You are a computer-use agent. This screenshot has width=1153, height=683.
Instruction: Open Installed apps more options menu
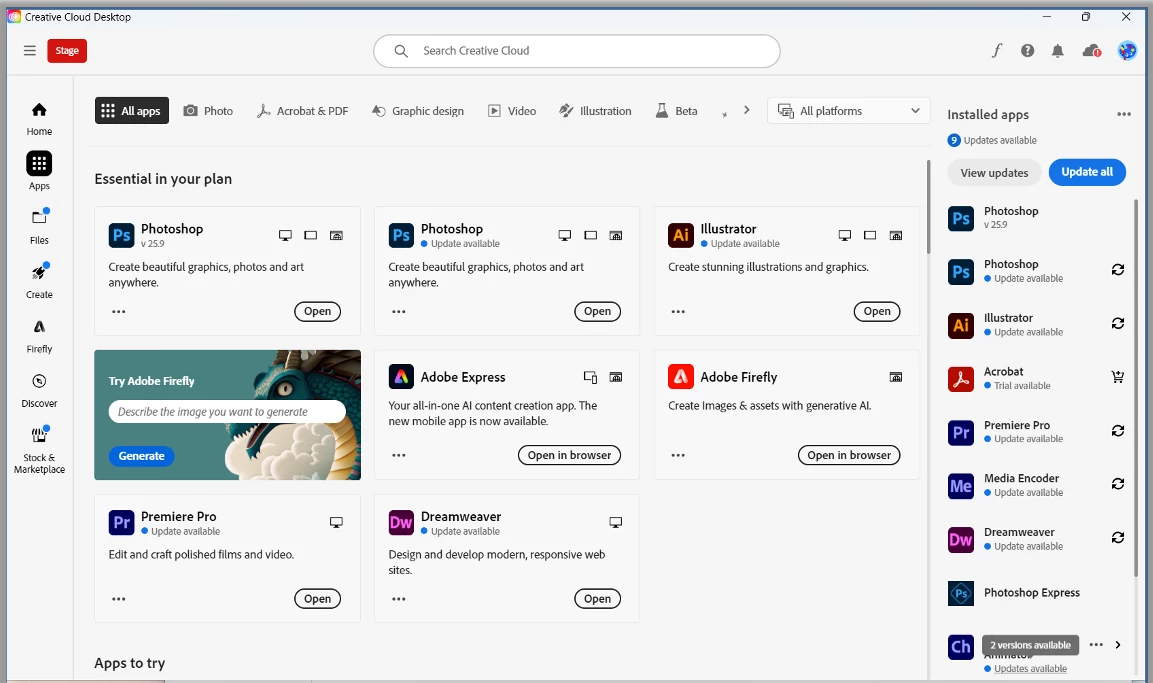click(1124, 114)
